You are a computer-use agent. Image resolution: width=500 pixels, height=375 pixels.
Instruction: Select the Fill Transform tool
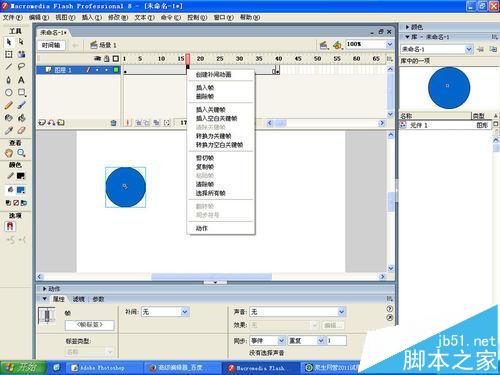(21, 54)
